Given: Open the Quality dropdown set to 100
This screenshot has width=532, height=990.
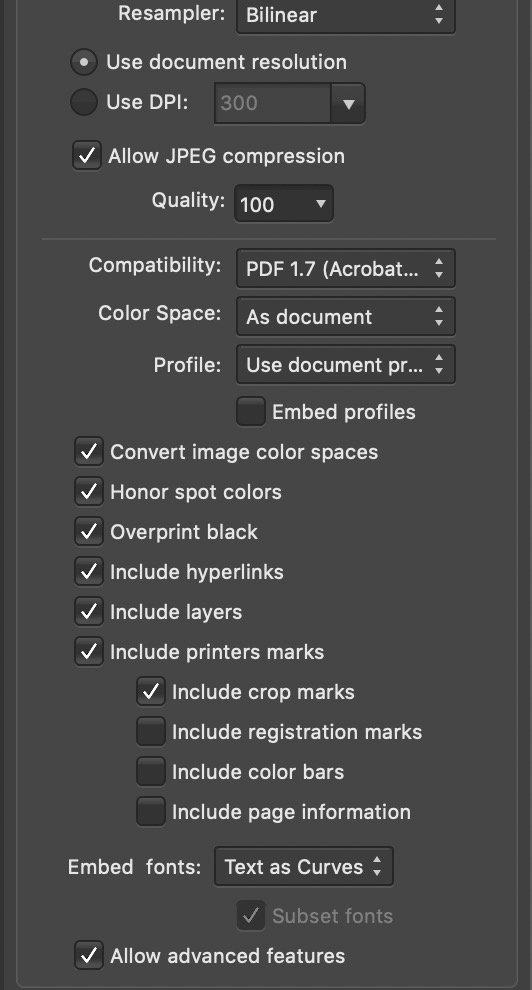Looking at the screenshot, I should (x=283, y=203).
